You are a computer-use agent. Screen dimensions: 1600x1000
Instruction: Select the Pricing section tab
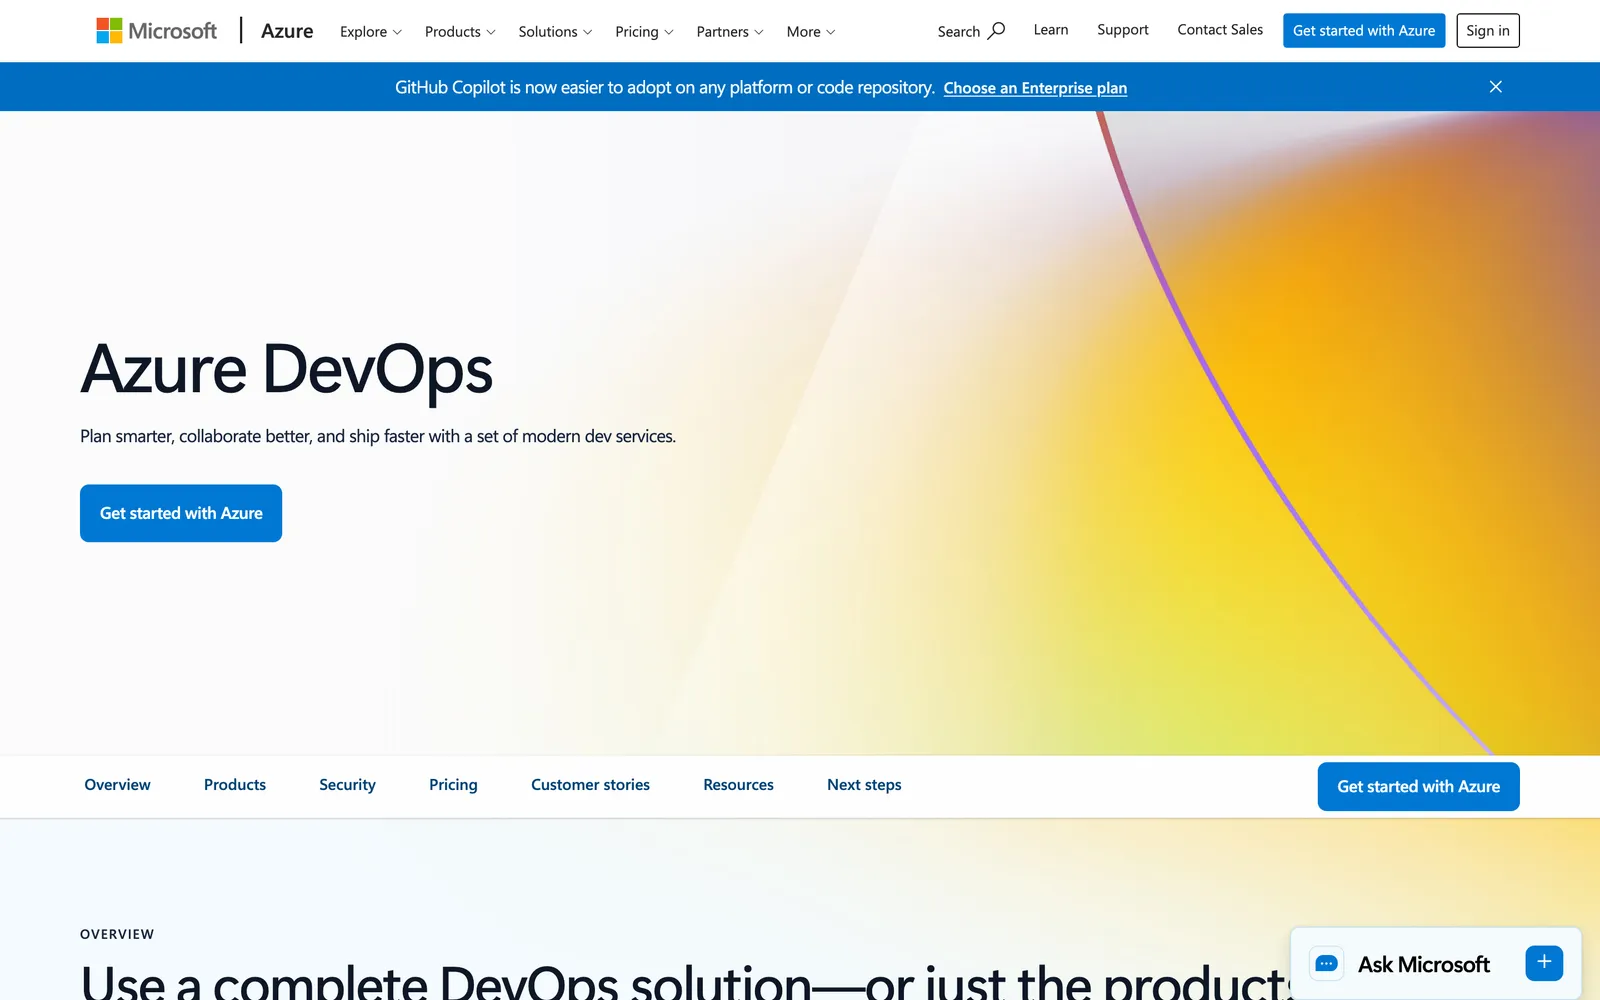[x=453, y=785]
